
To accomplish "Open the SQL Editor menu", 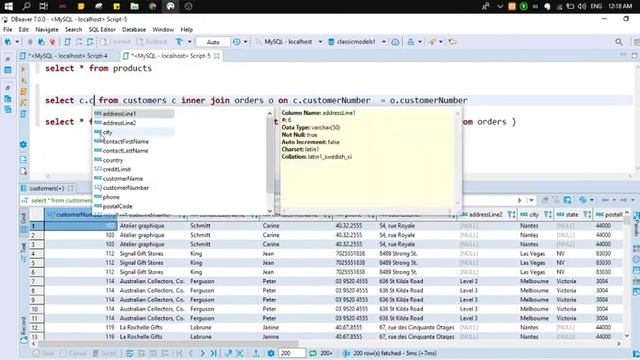I will click(x=102, y=29).
